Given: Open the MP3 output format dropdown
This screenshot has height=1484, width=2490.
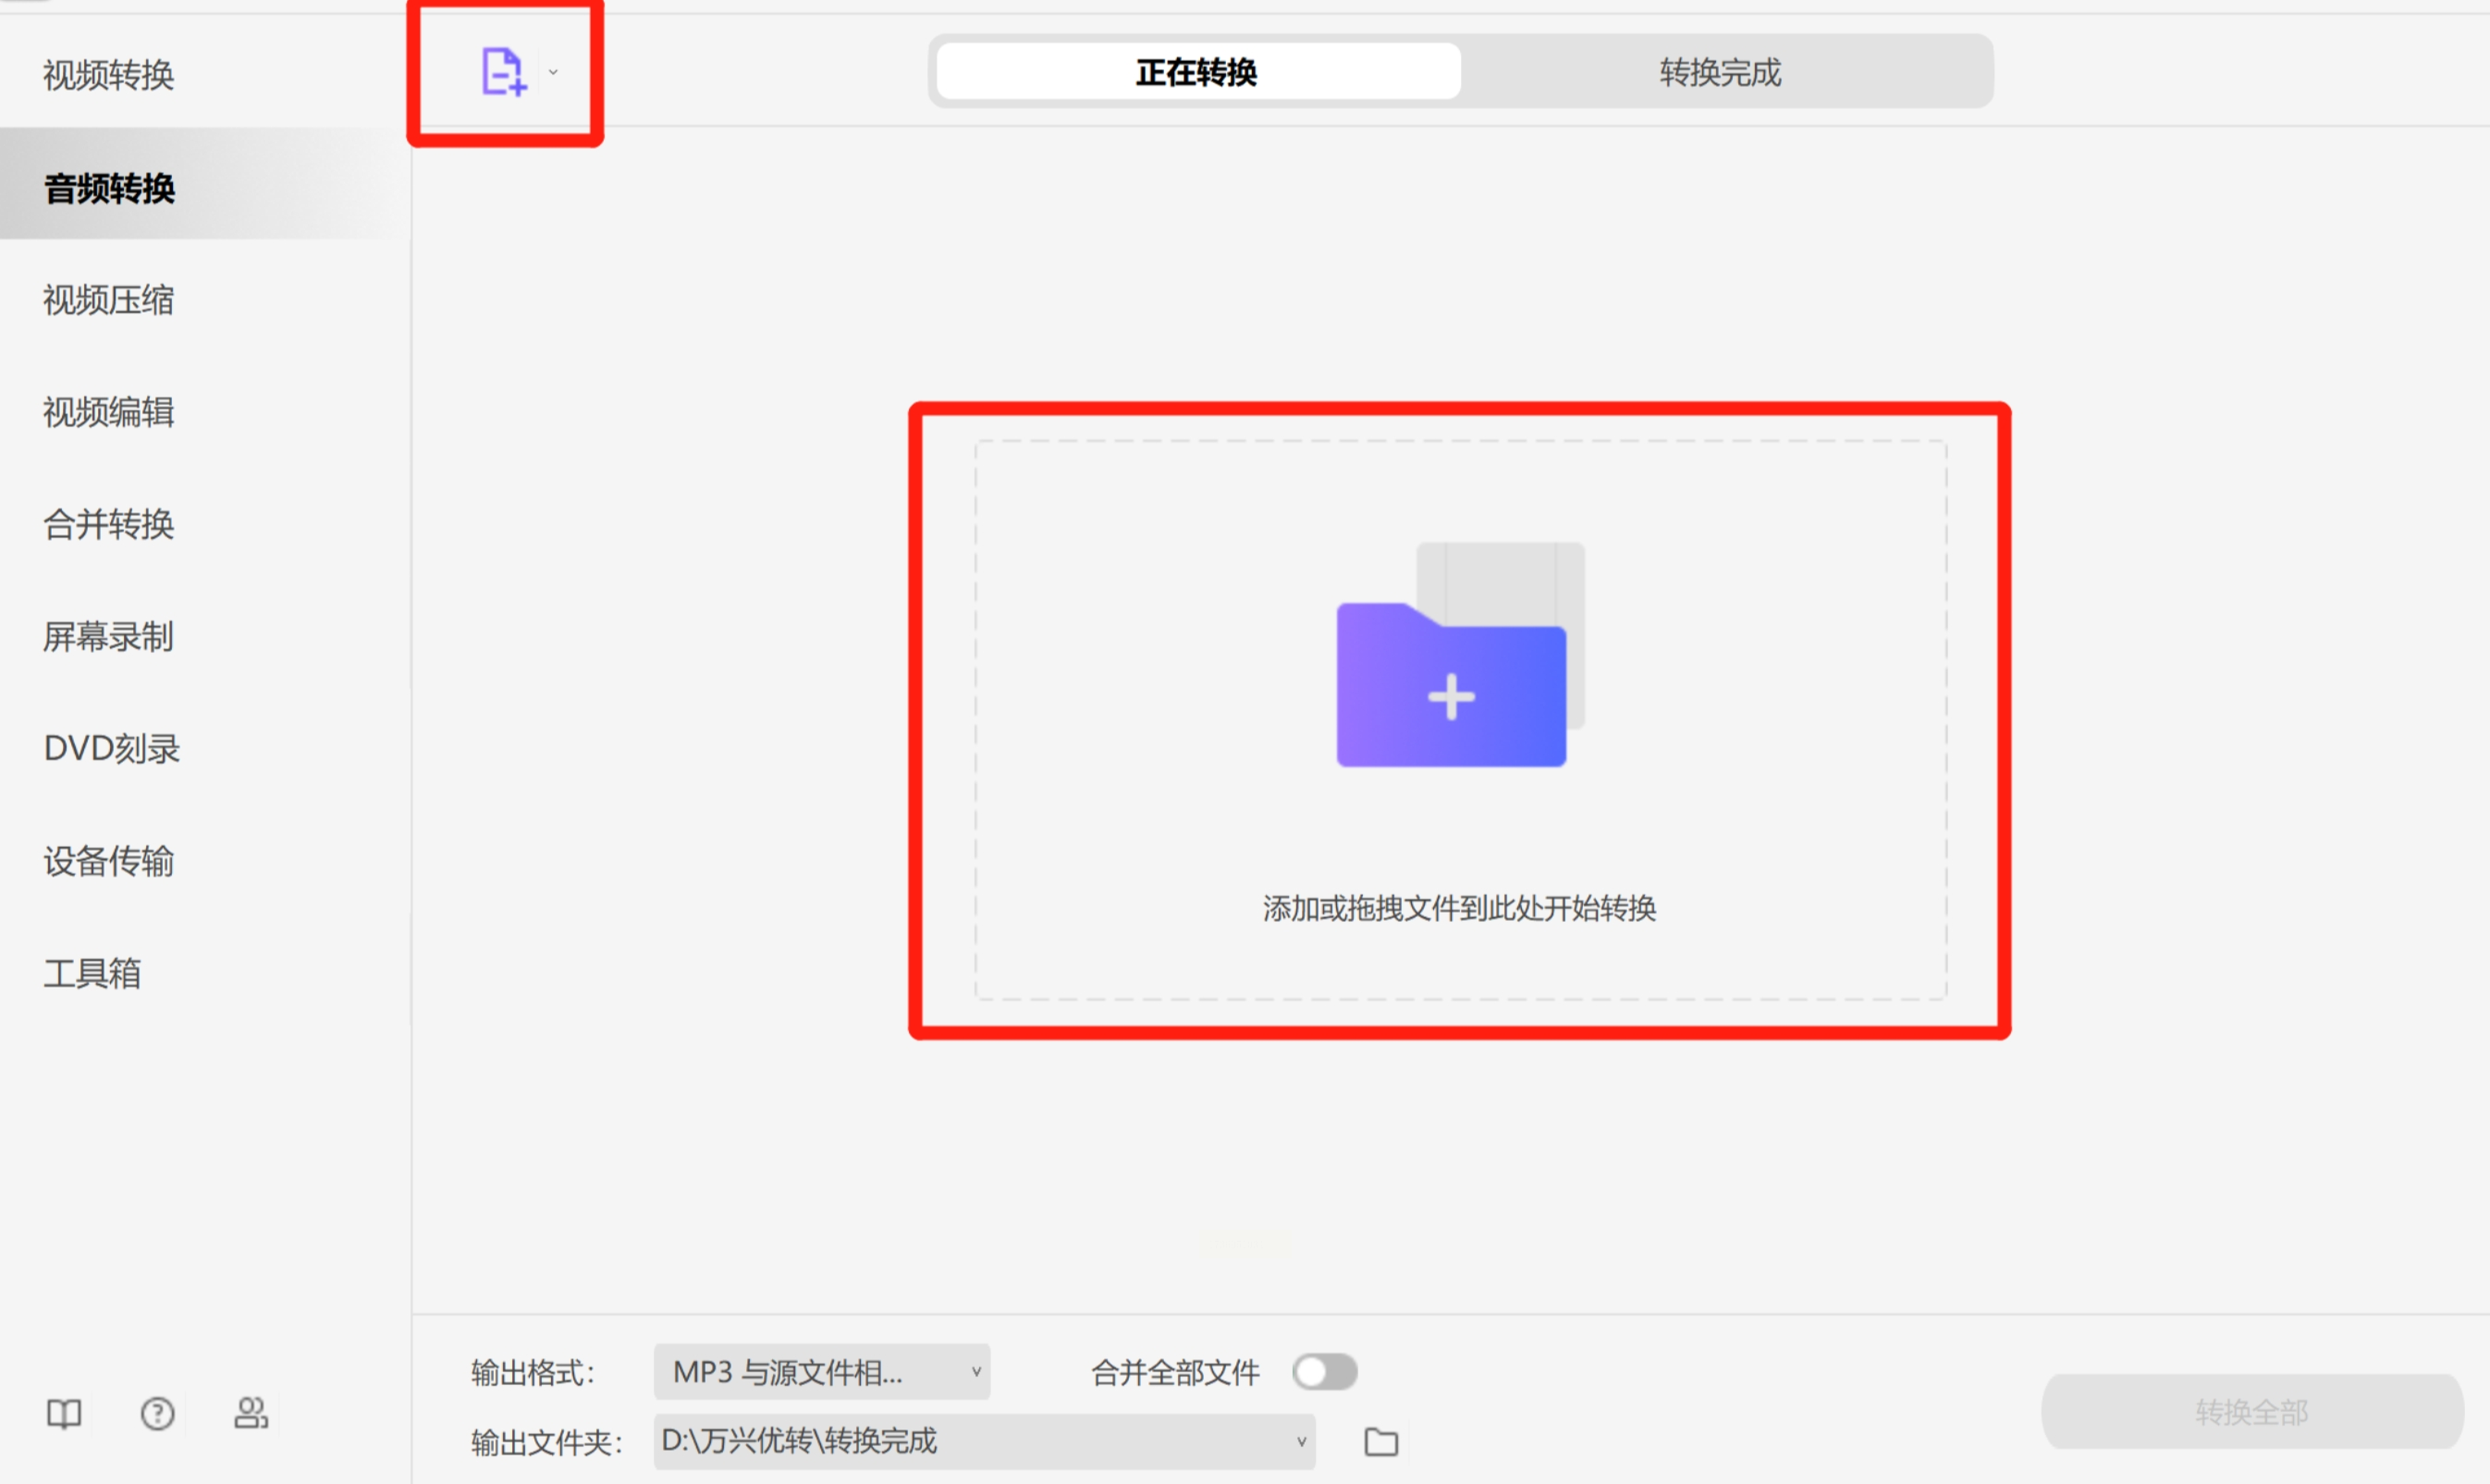Looking at the screenshot, I should (x=822, y=1372).
